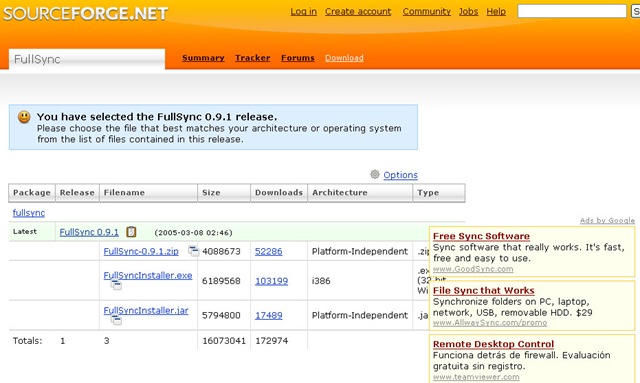Click the SourceForge.net logo
This screenshot has height=383, width=640.
[x=85, y=13]
